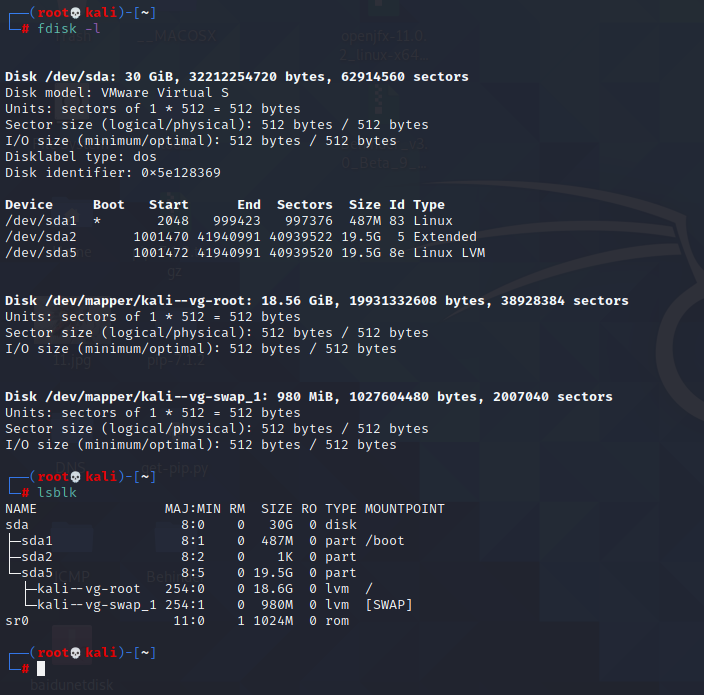Click skull icon in first prompt

[75, 13]
